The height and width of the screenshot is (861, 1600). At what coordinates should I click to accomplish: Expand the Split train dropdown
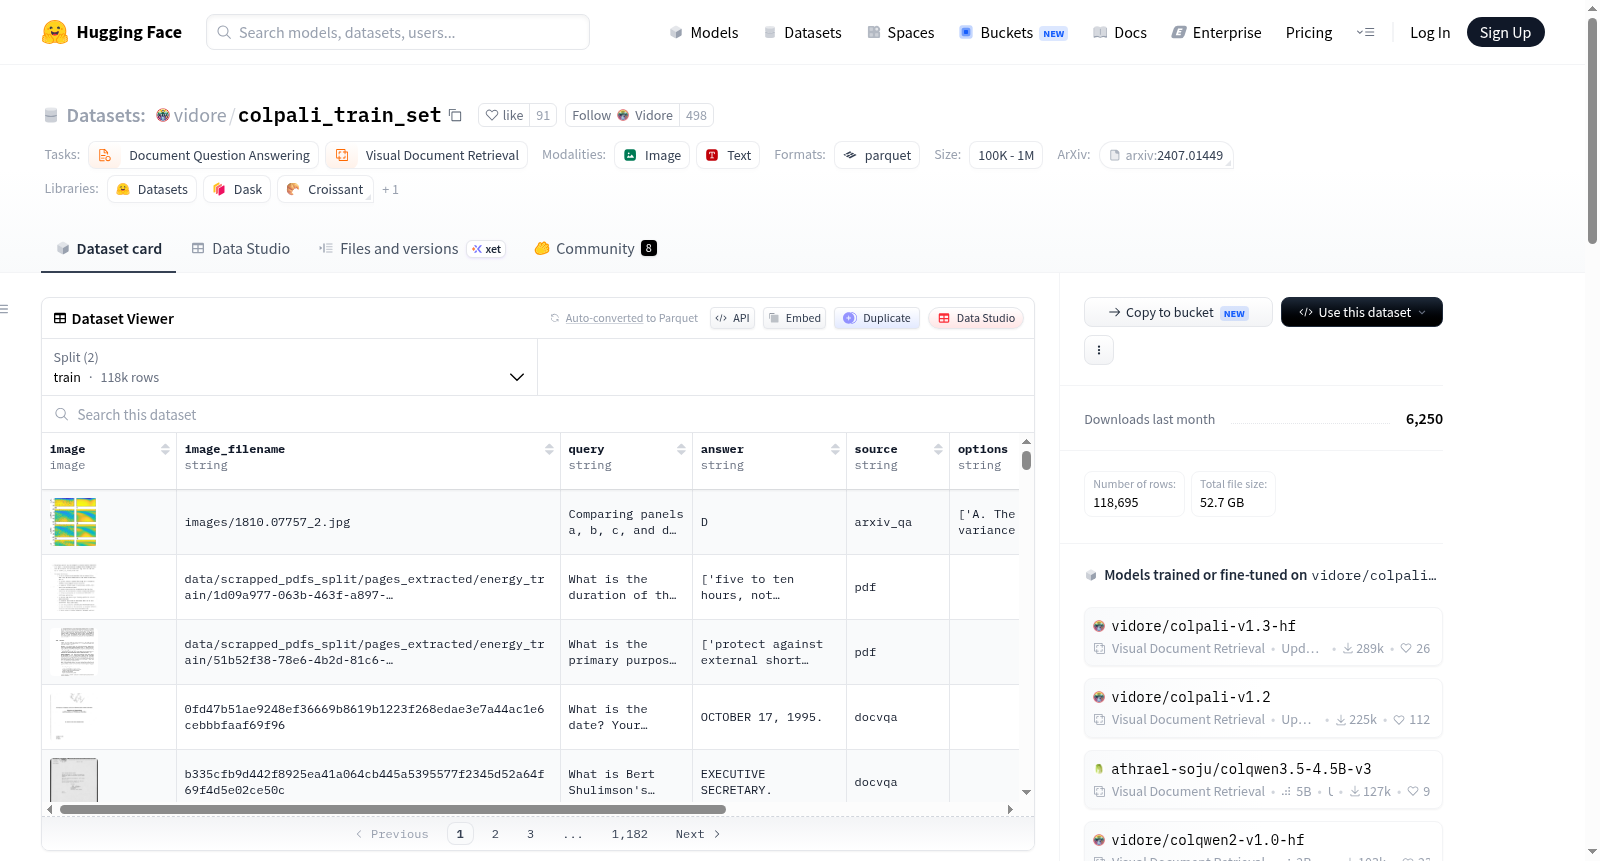pyautogui.click(x=289, y=367)
